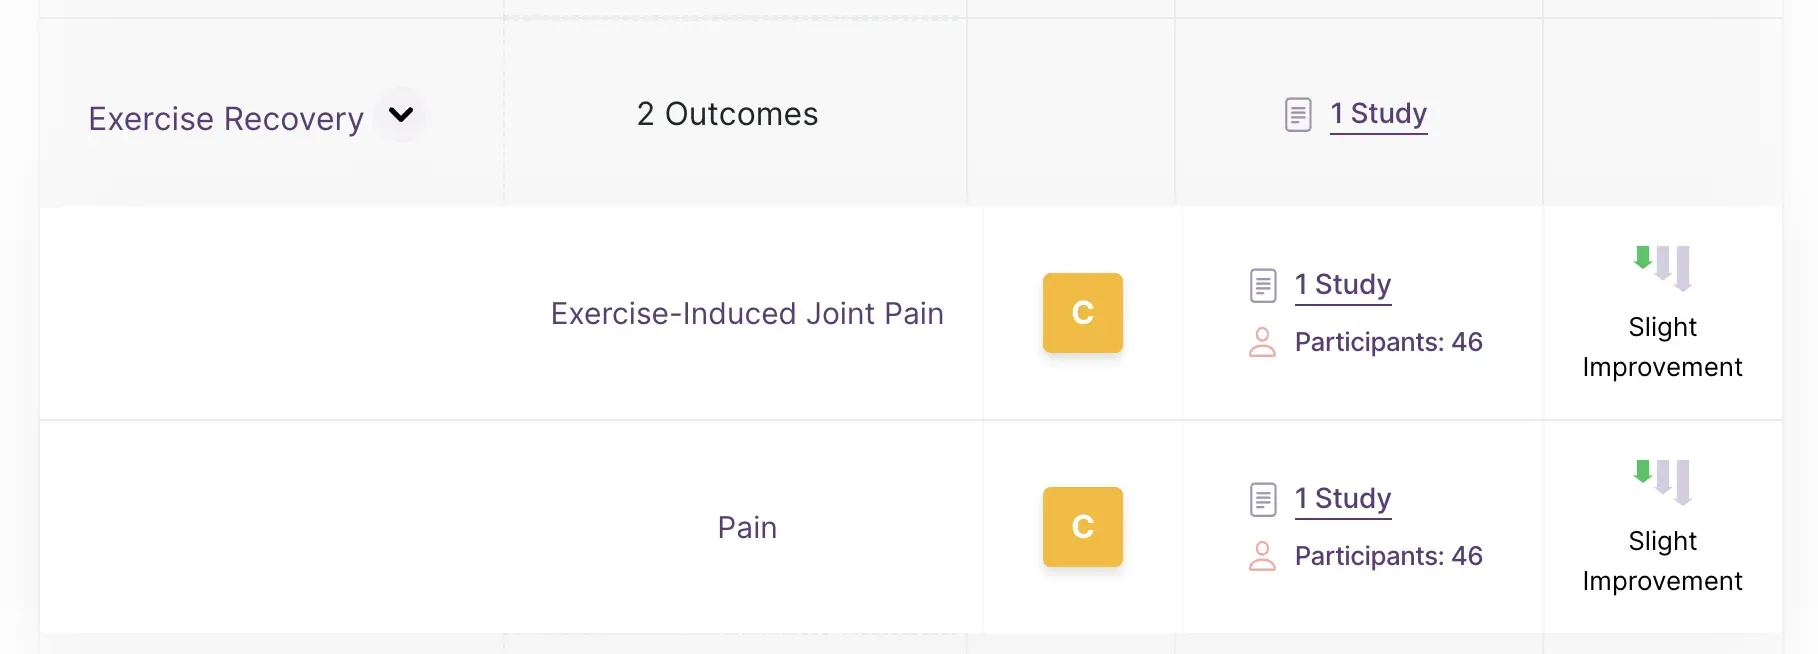The width and height of the screenshot is (1818, 654).
Task: Click the Exercise Recovery category label
Action: 226,119
